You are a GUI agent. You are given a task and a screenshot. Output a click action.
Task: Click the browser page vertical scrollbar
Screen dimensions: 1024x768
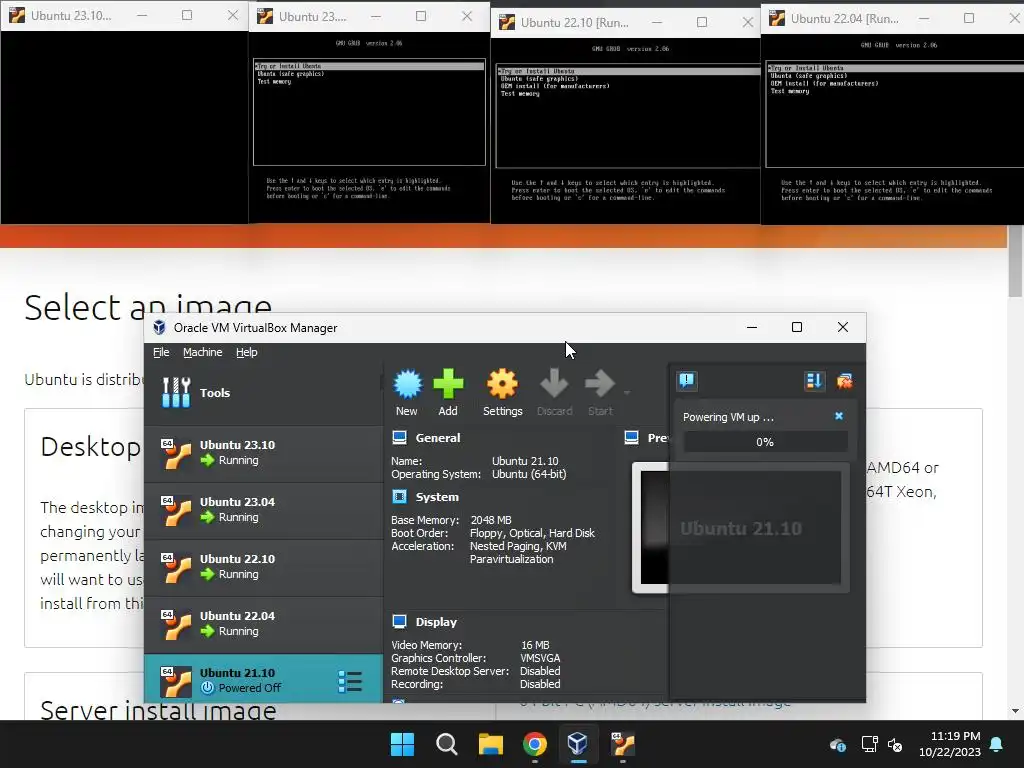tap(1016, 261)
